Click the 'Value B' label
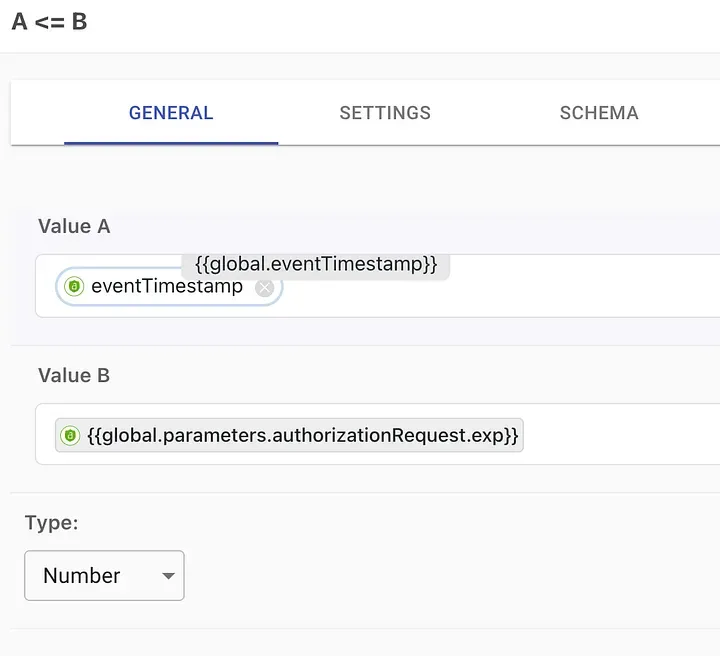720x656 pixels. tap(74, 376)
